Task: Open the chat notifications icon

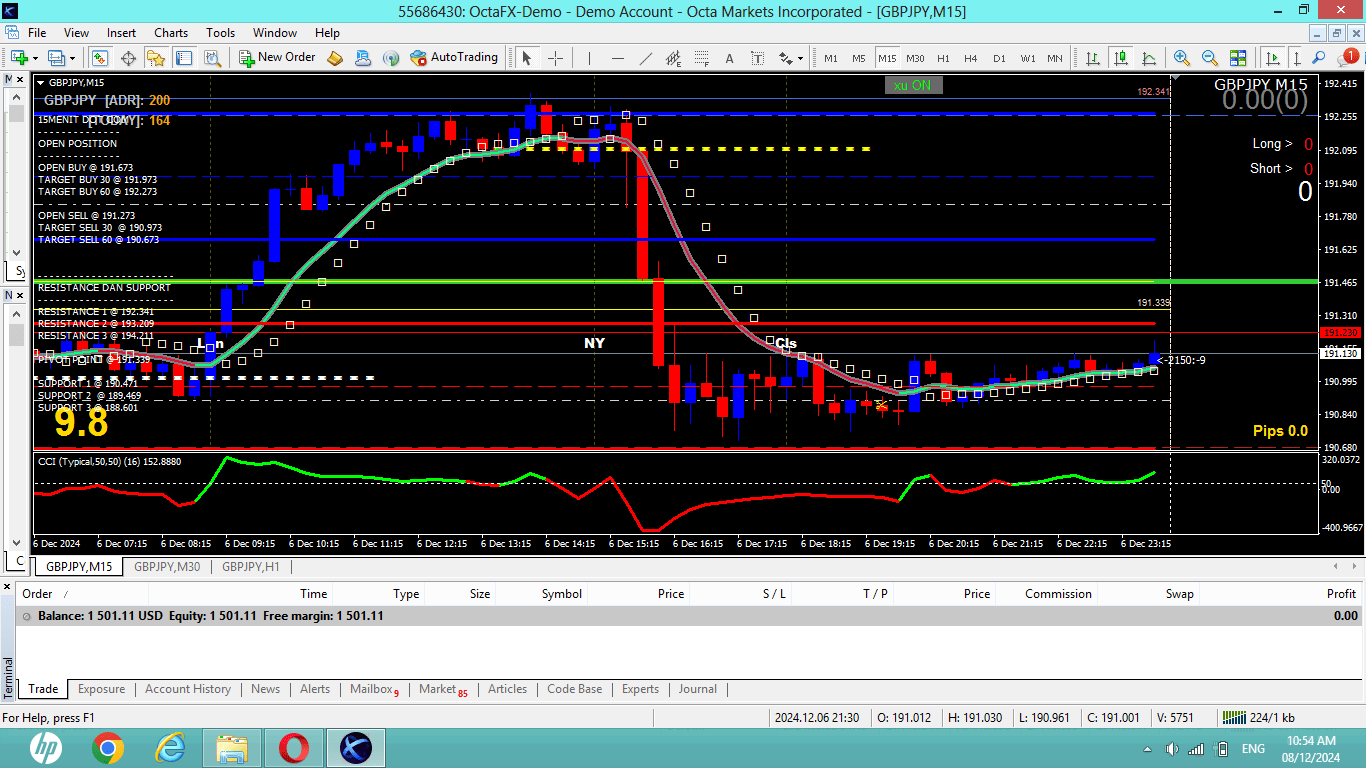Action: (x=1347, y=57)
